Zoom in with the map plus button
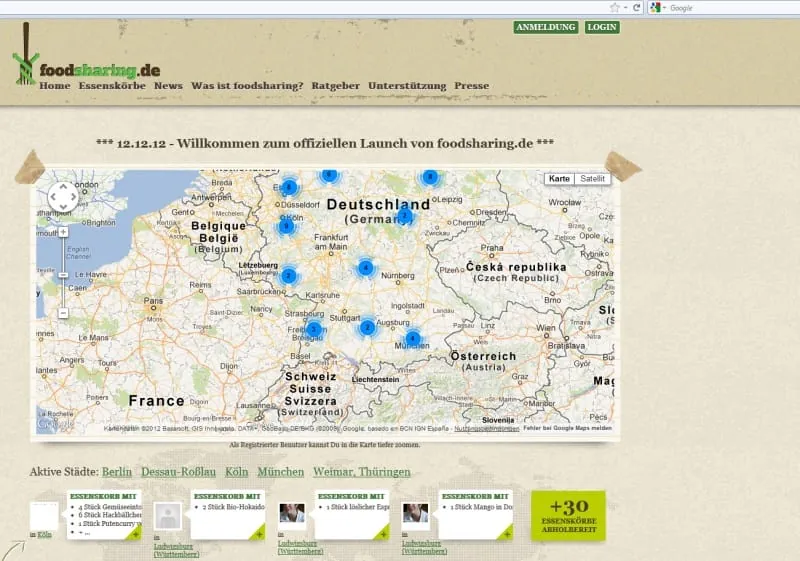The height and width of the screenshot is (561, 800). click(x=63, y=232)
